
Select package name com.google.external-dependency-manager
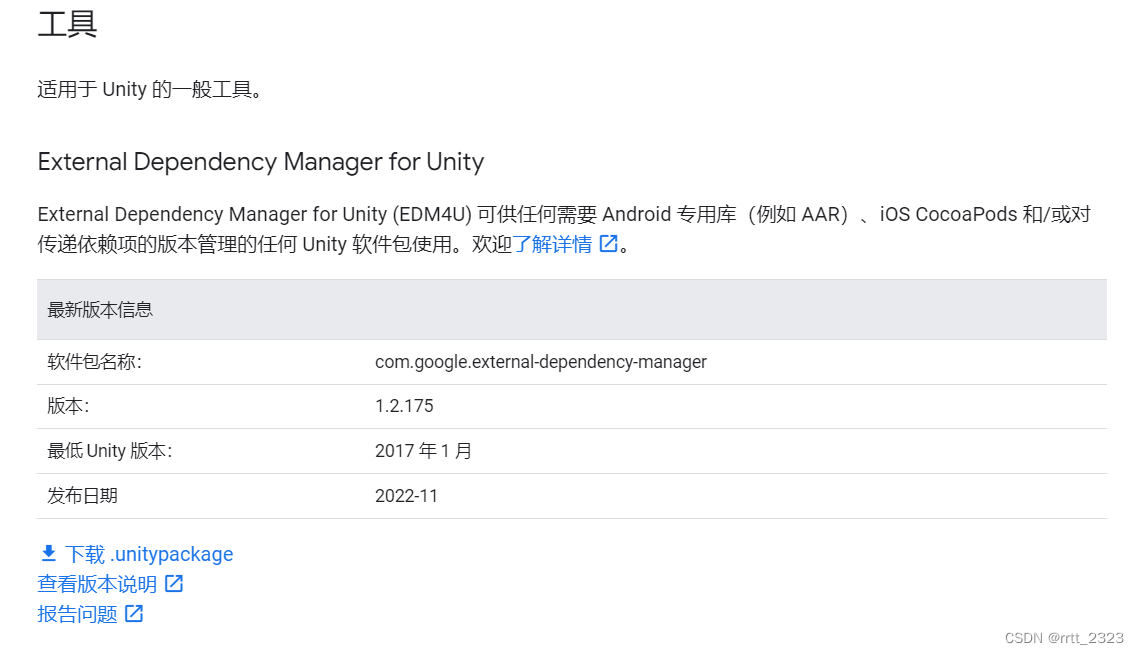(x=540, y=362)
